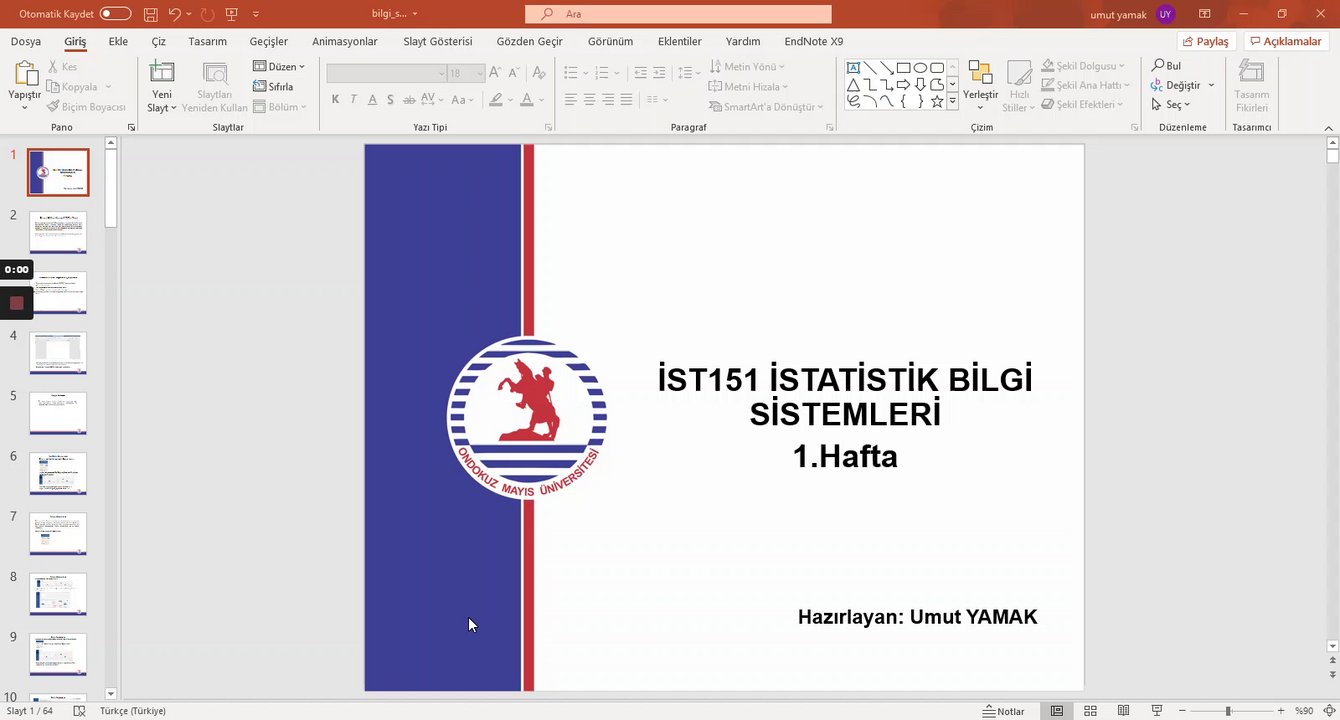Select the line arrow shape in gallery
This screenshot has width=1340, height=720.
[887, 68]
